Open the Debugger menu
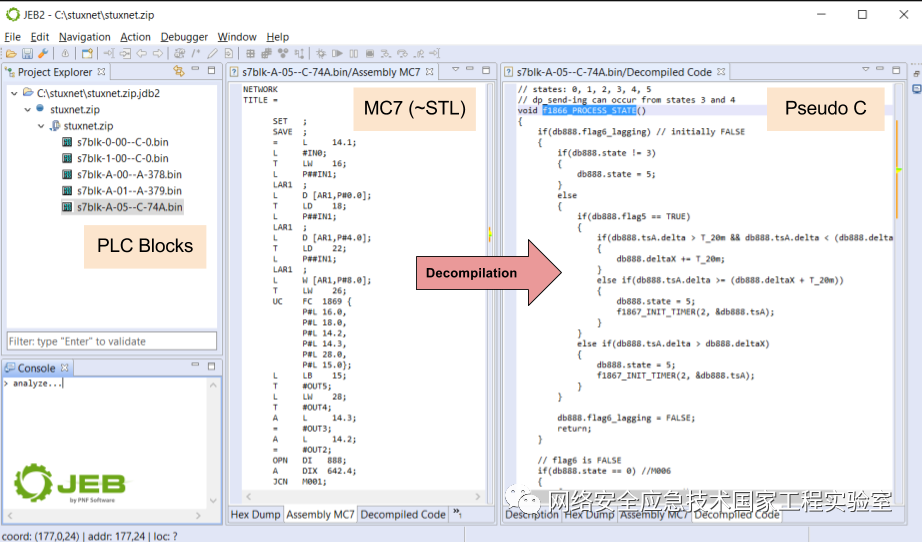This screenshot has height=542, width=922. (185, 37)
